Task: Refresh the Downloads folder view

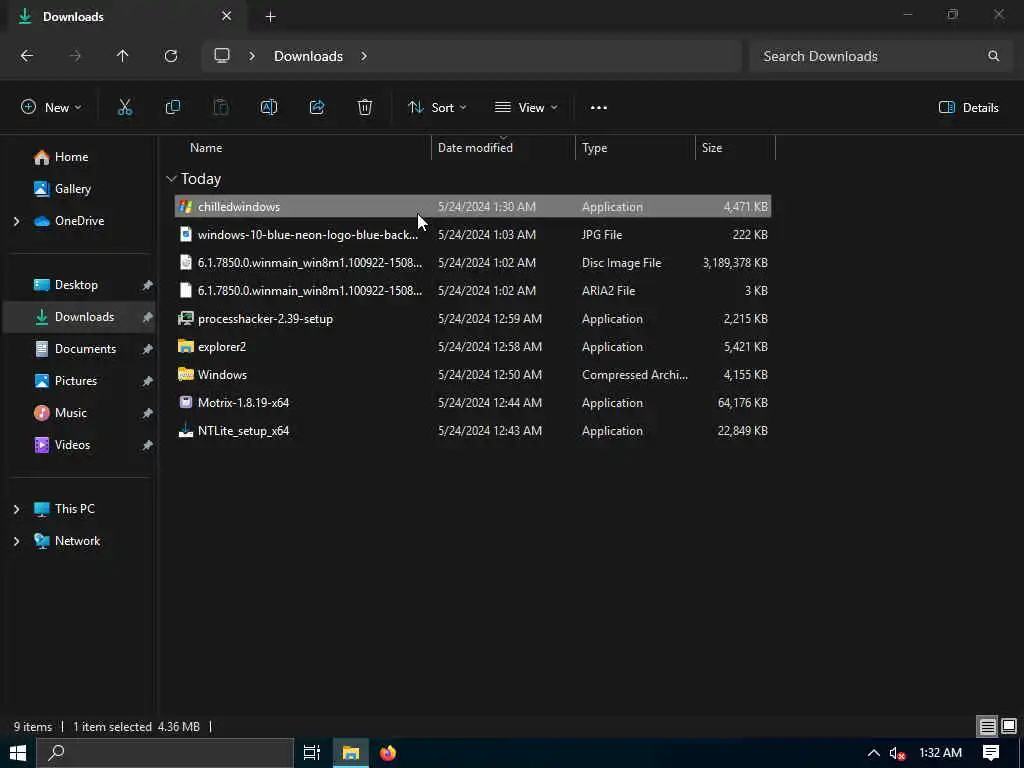Action: pos(171,56)
